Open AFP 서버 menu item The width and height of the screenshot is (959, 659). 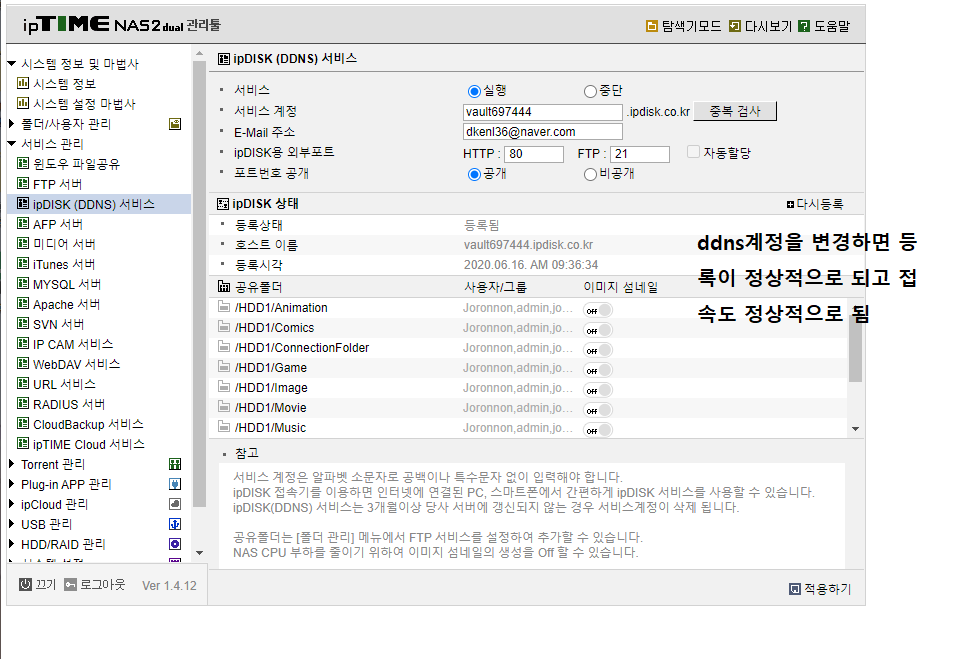point(57,224)
